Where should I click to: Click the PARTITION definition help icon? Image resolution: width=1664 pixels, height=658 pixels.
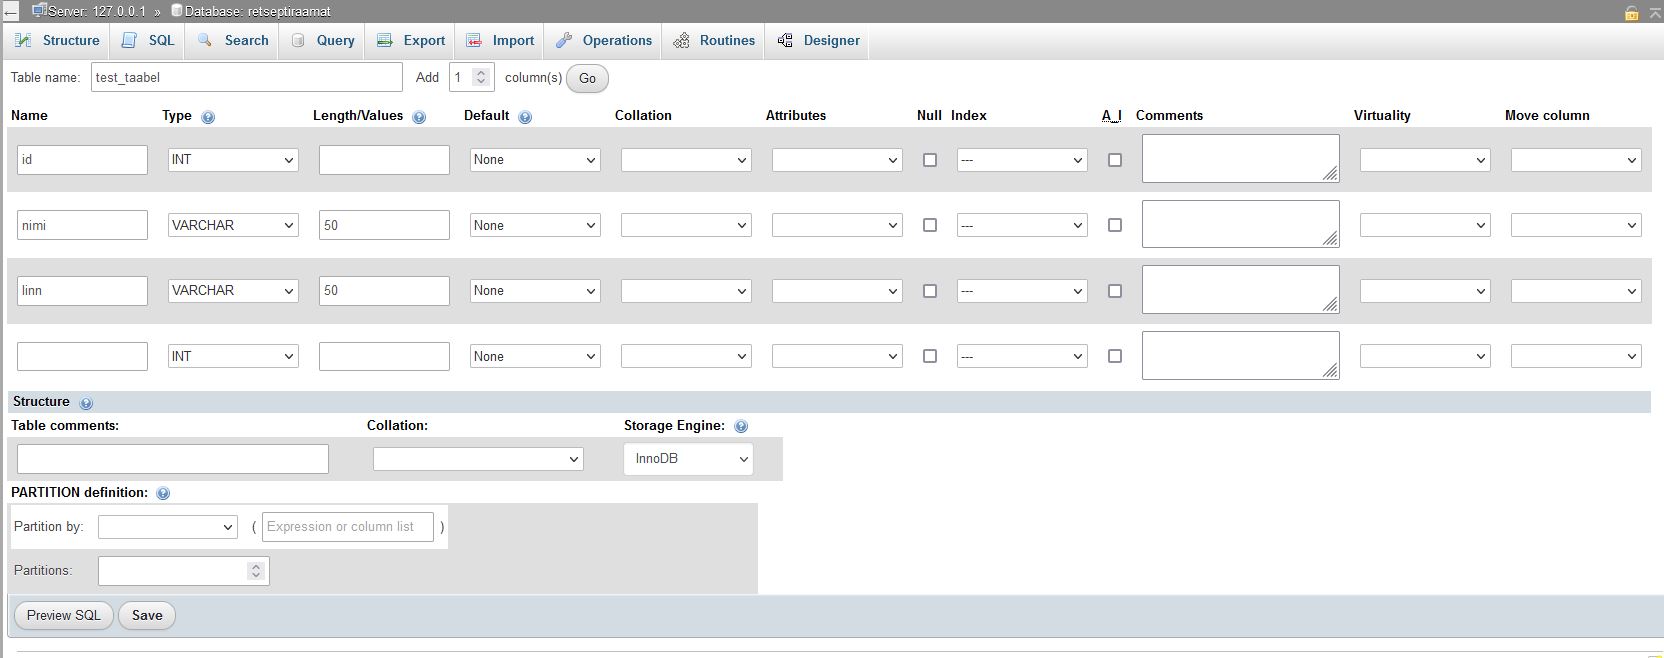[x=163, y=493]
